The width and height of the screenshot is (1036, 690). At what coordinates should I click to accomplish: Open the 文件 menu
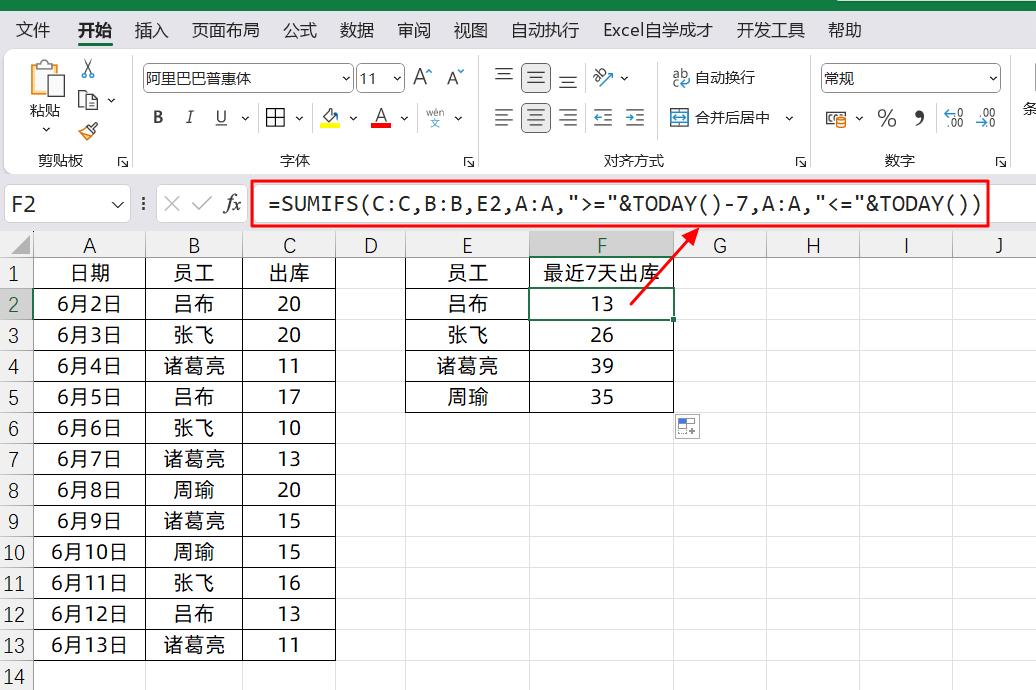pos(33,30)
